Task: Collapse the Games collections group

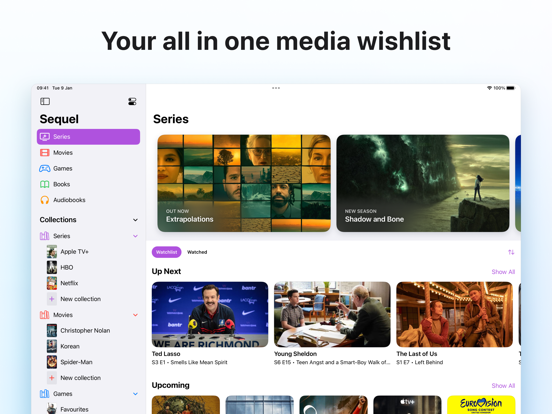Action: 135,394
